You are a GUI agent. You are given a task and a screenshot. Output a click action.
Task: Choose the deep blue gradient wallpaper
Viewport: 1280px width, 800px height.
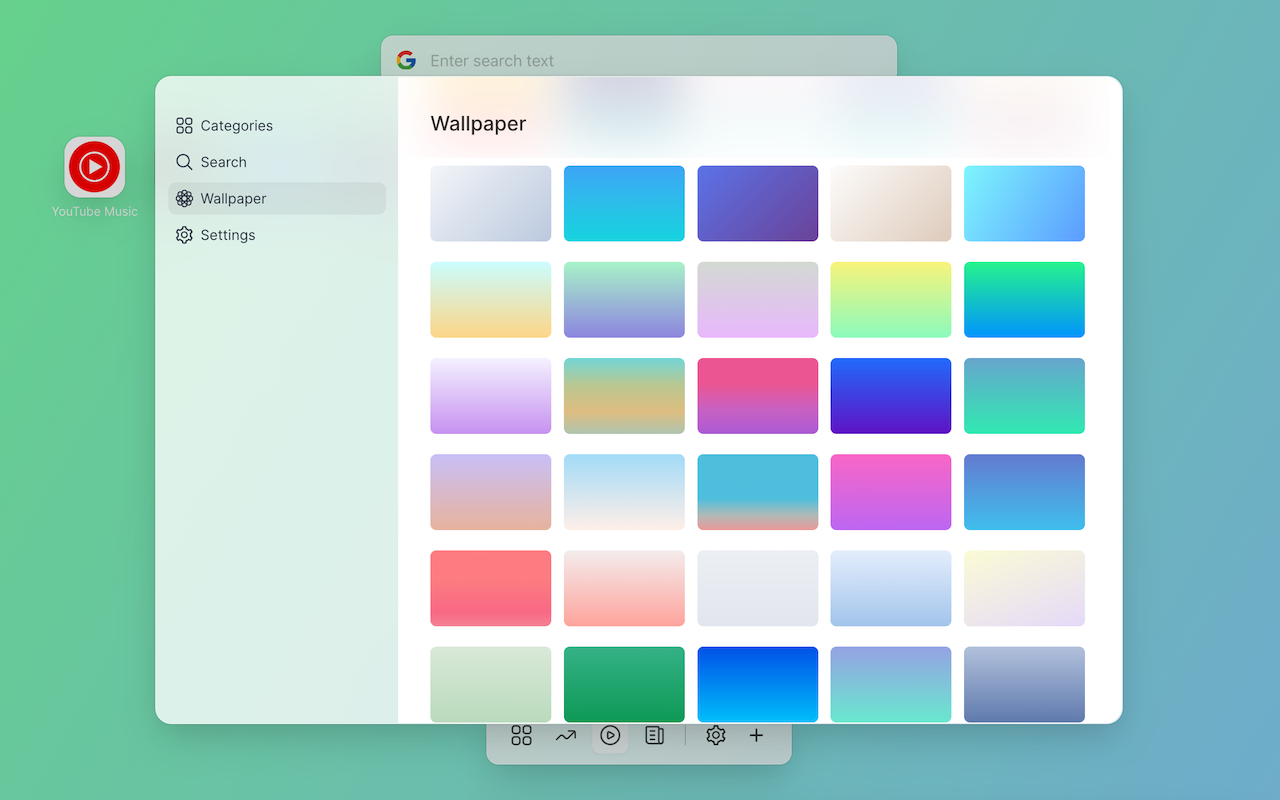[x=891, y=395]
